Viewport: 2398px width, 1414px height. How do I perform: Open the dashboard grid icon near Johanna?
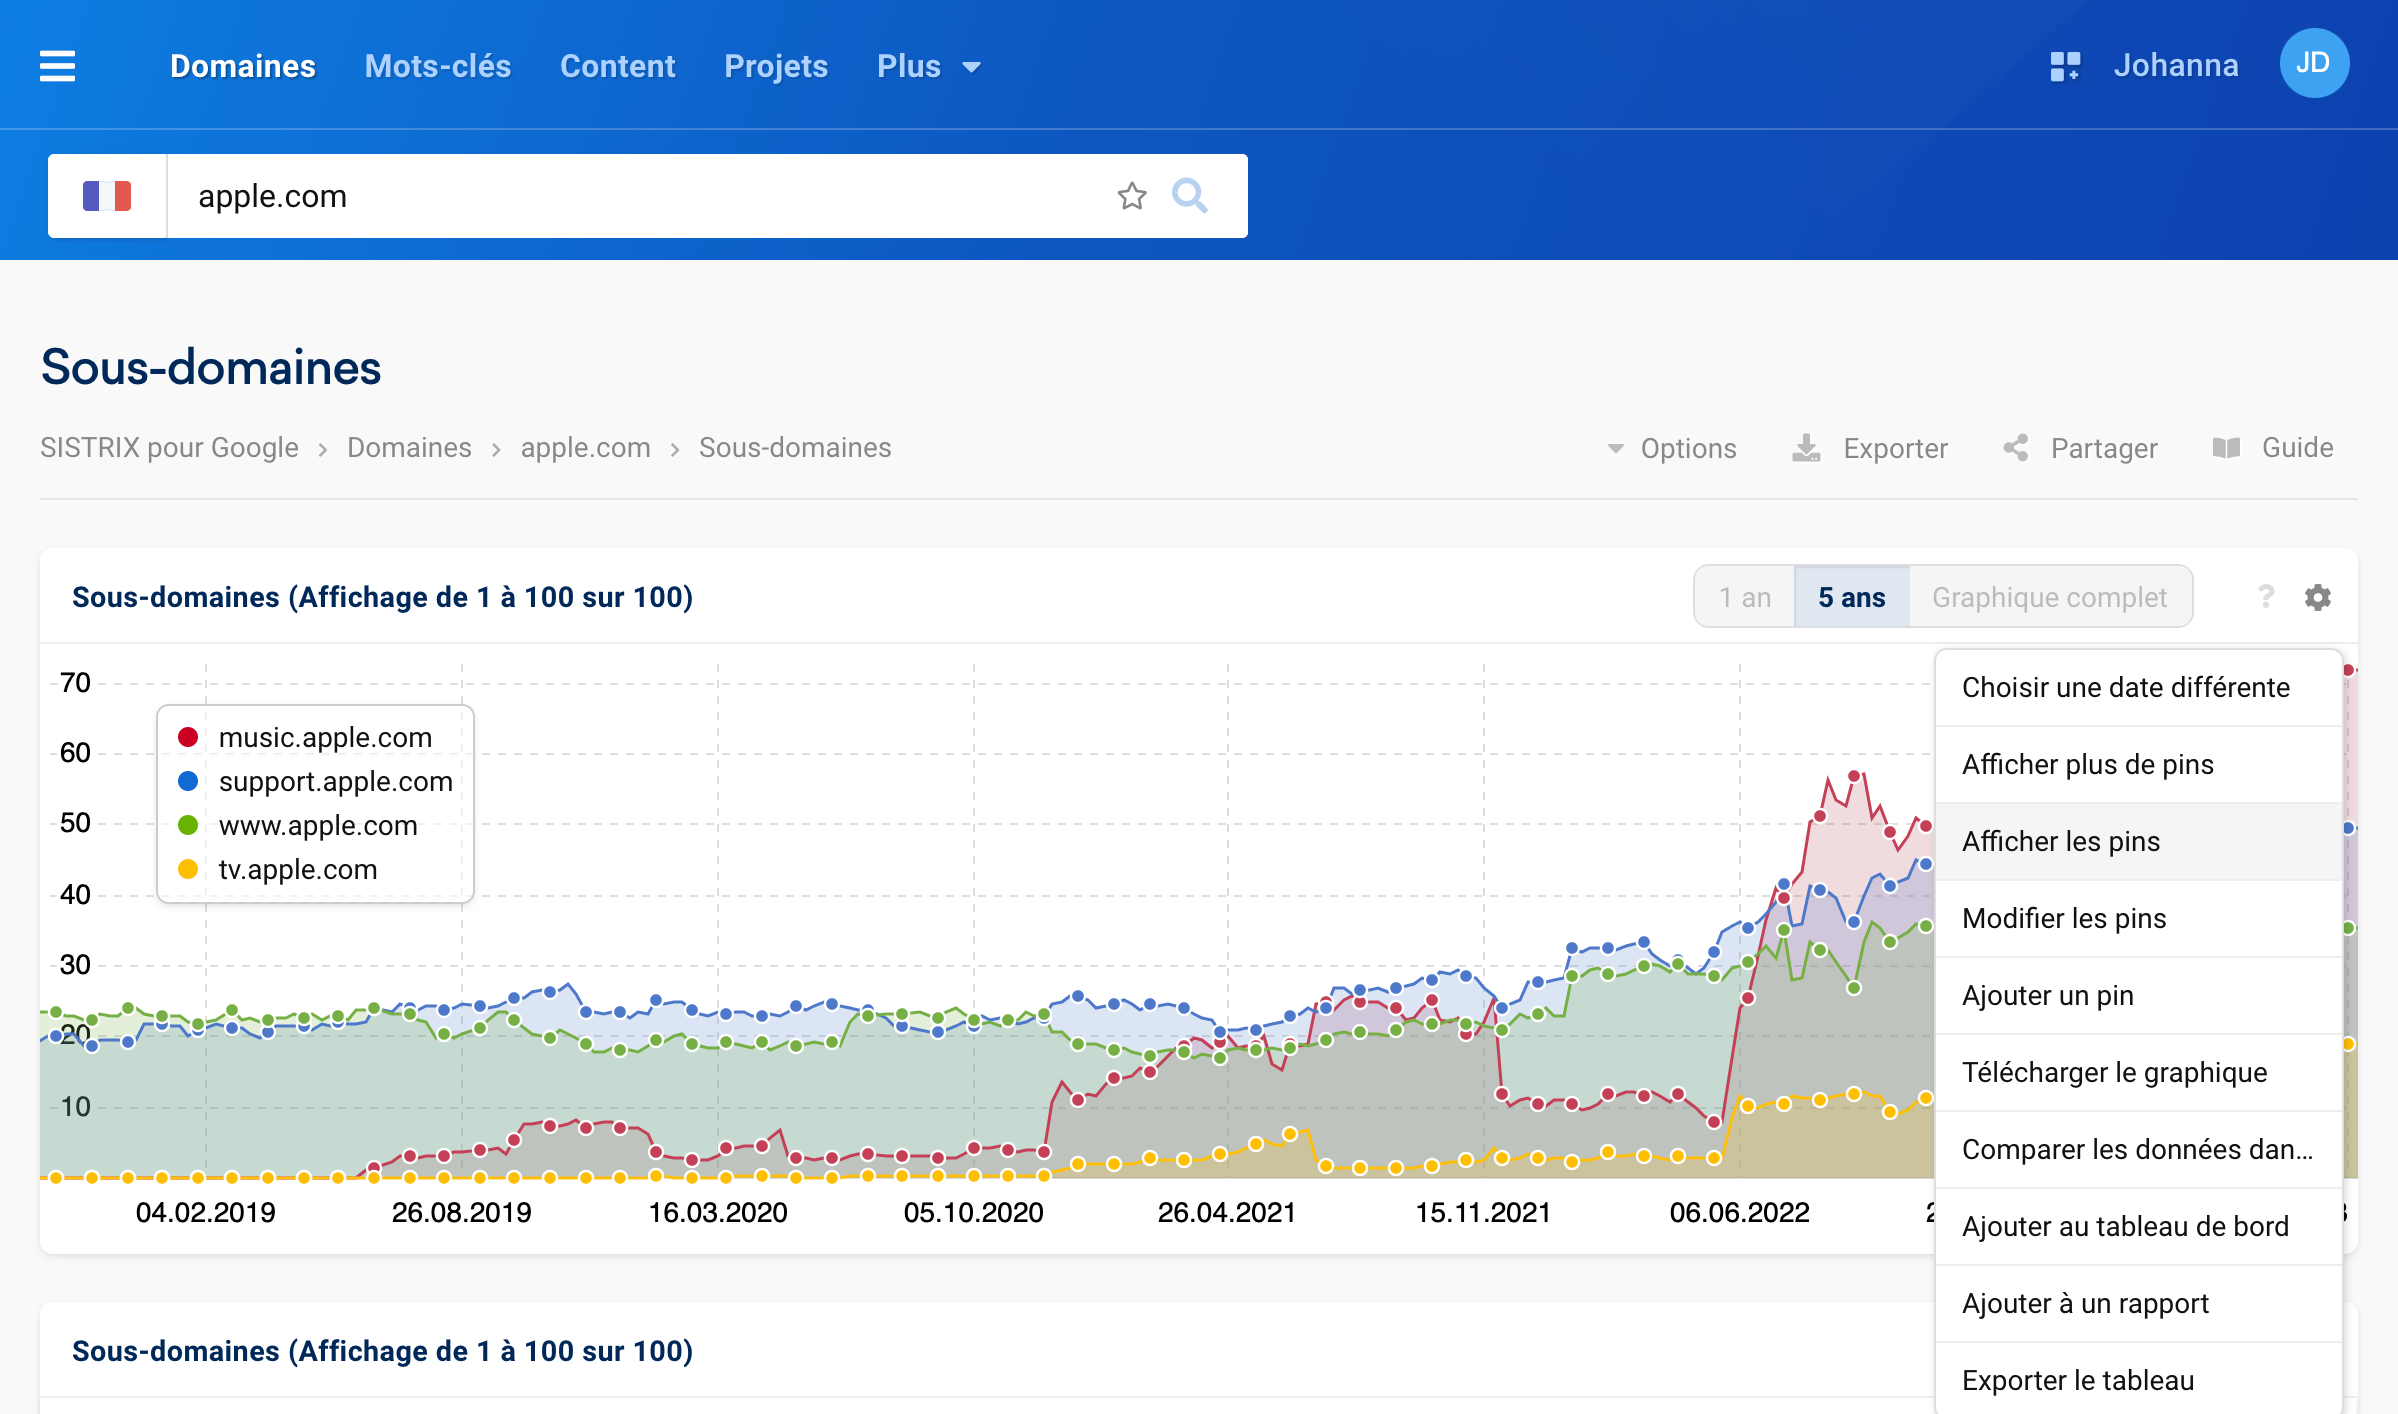click(2064, 66)
